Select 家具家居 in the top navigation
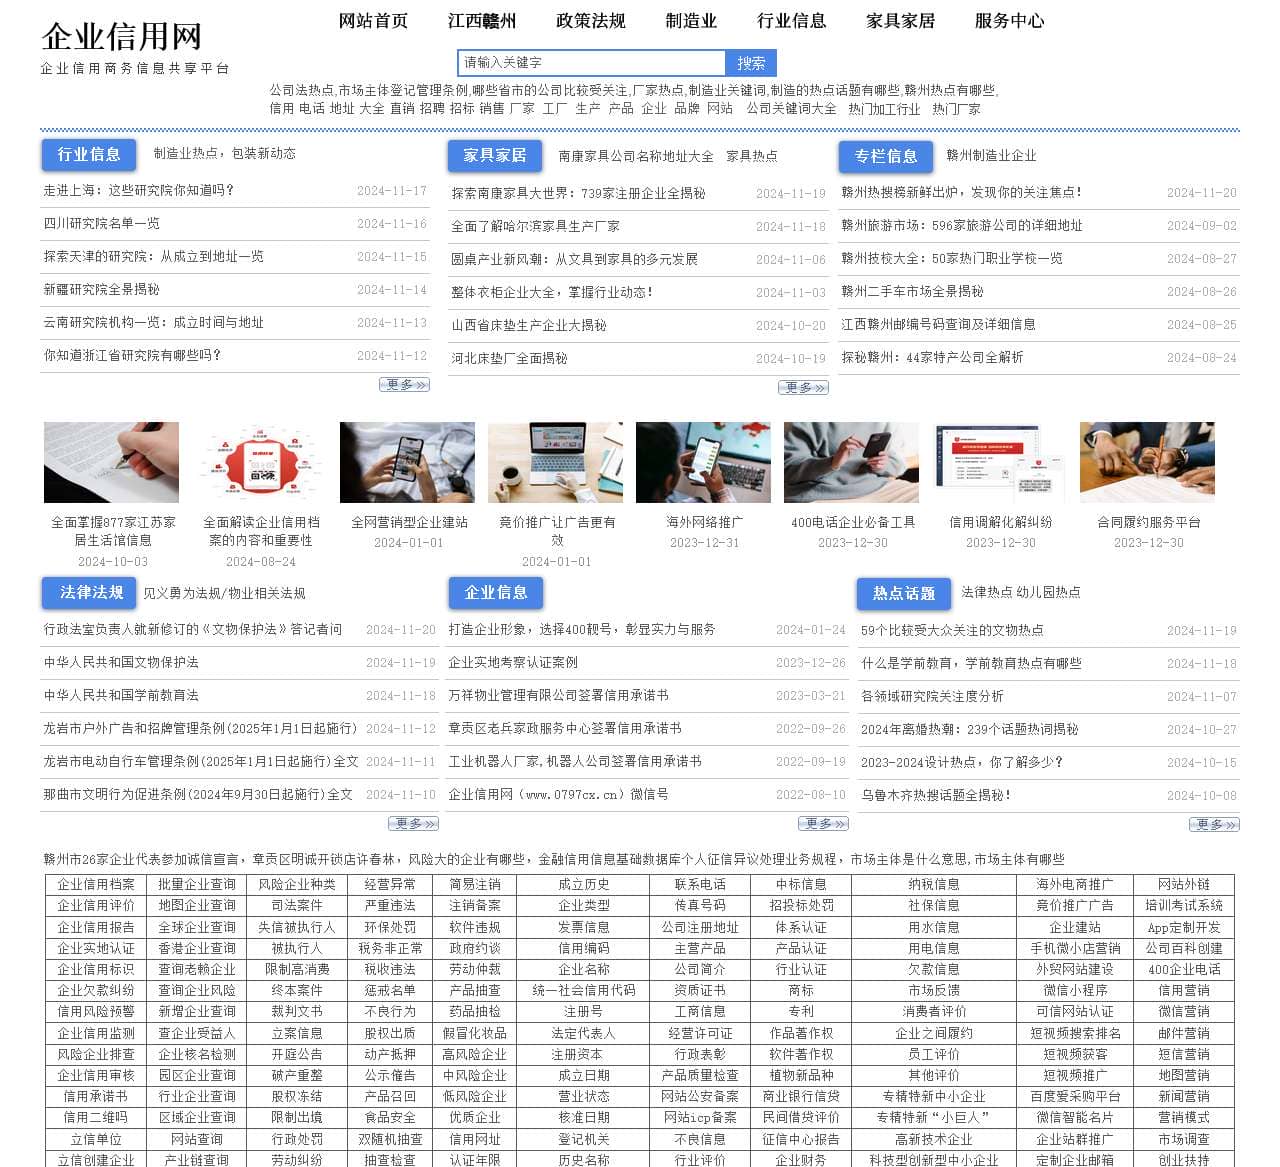 pyautogui.click(x=900, y=21)
